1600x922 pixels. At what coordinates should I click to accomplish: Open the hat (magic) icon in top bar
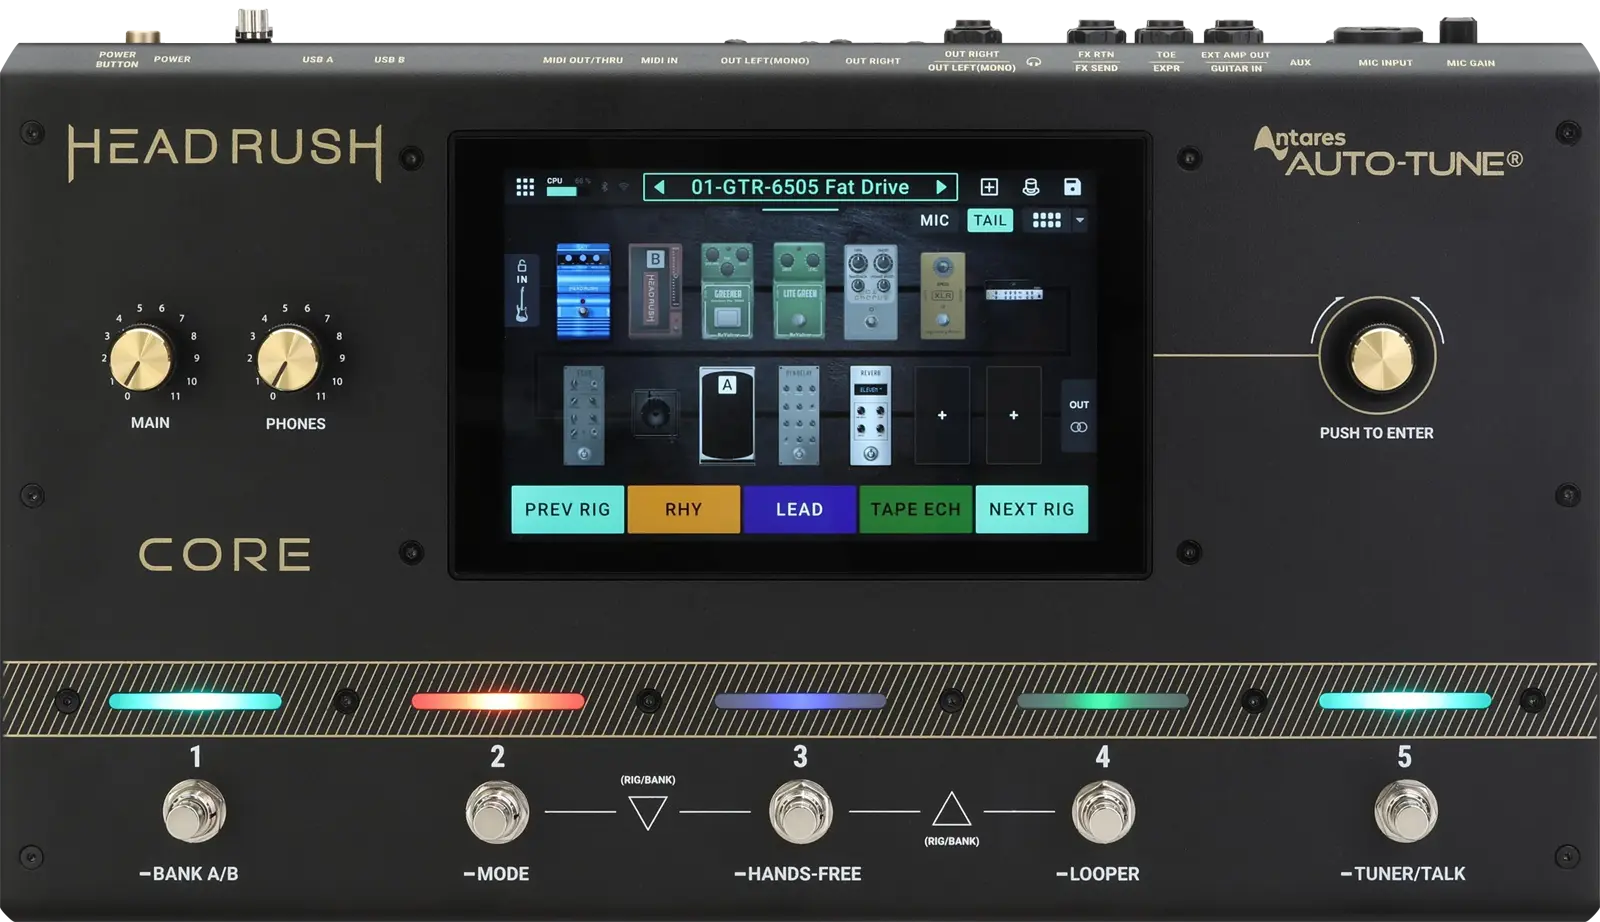pos(1030,187)
